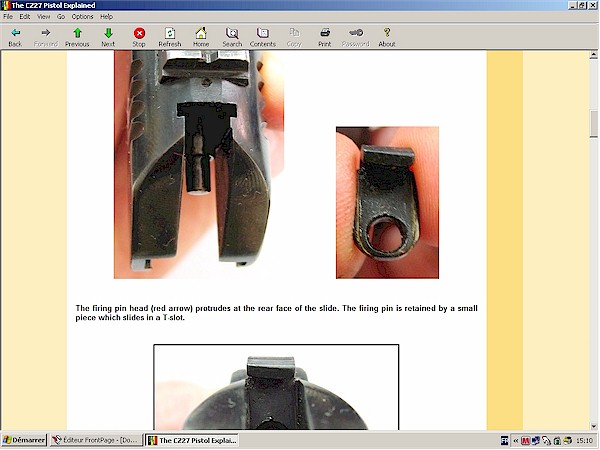Open the About dialog

coord(386,37)
